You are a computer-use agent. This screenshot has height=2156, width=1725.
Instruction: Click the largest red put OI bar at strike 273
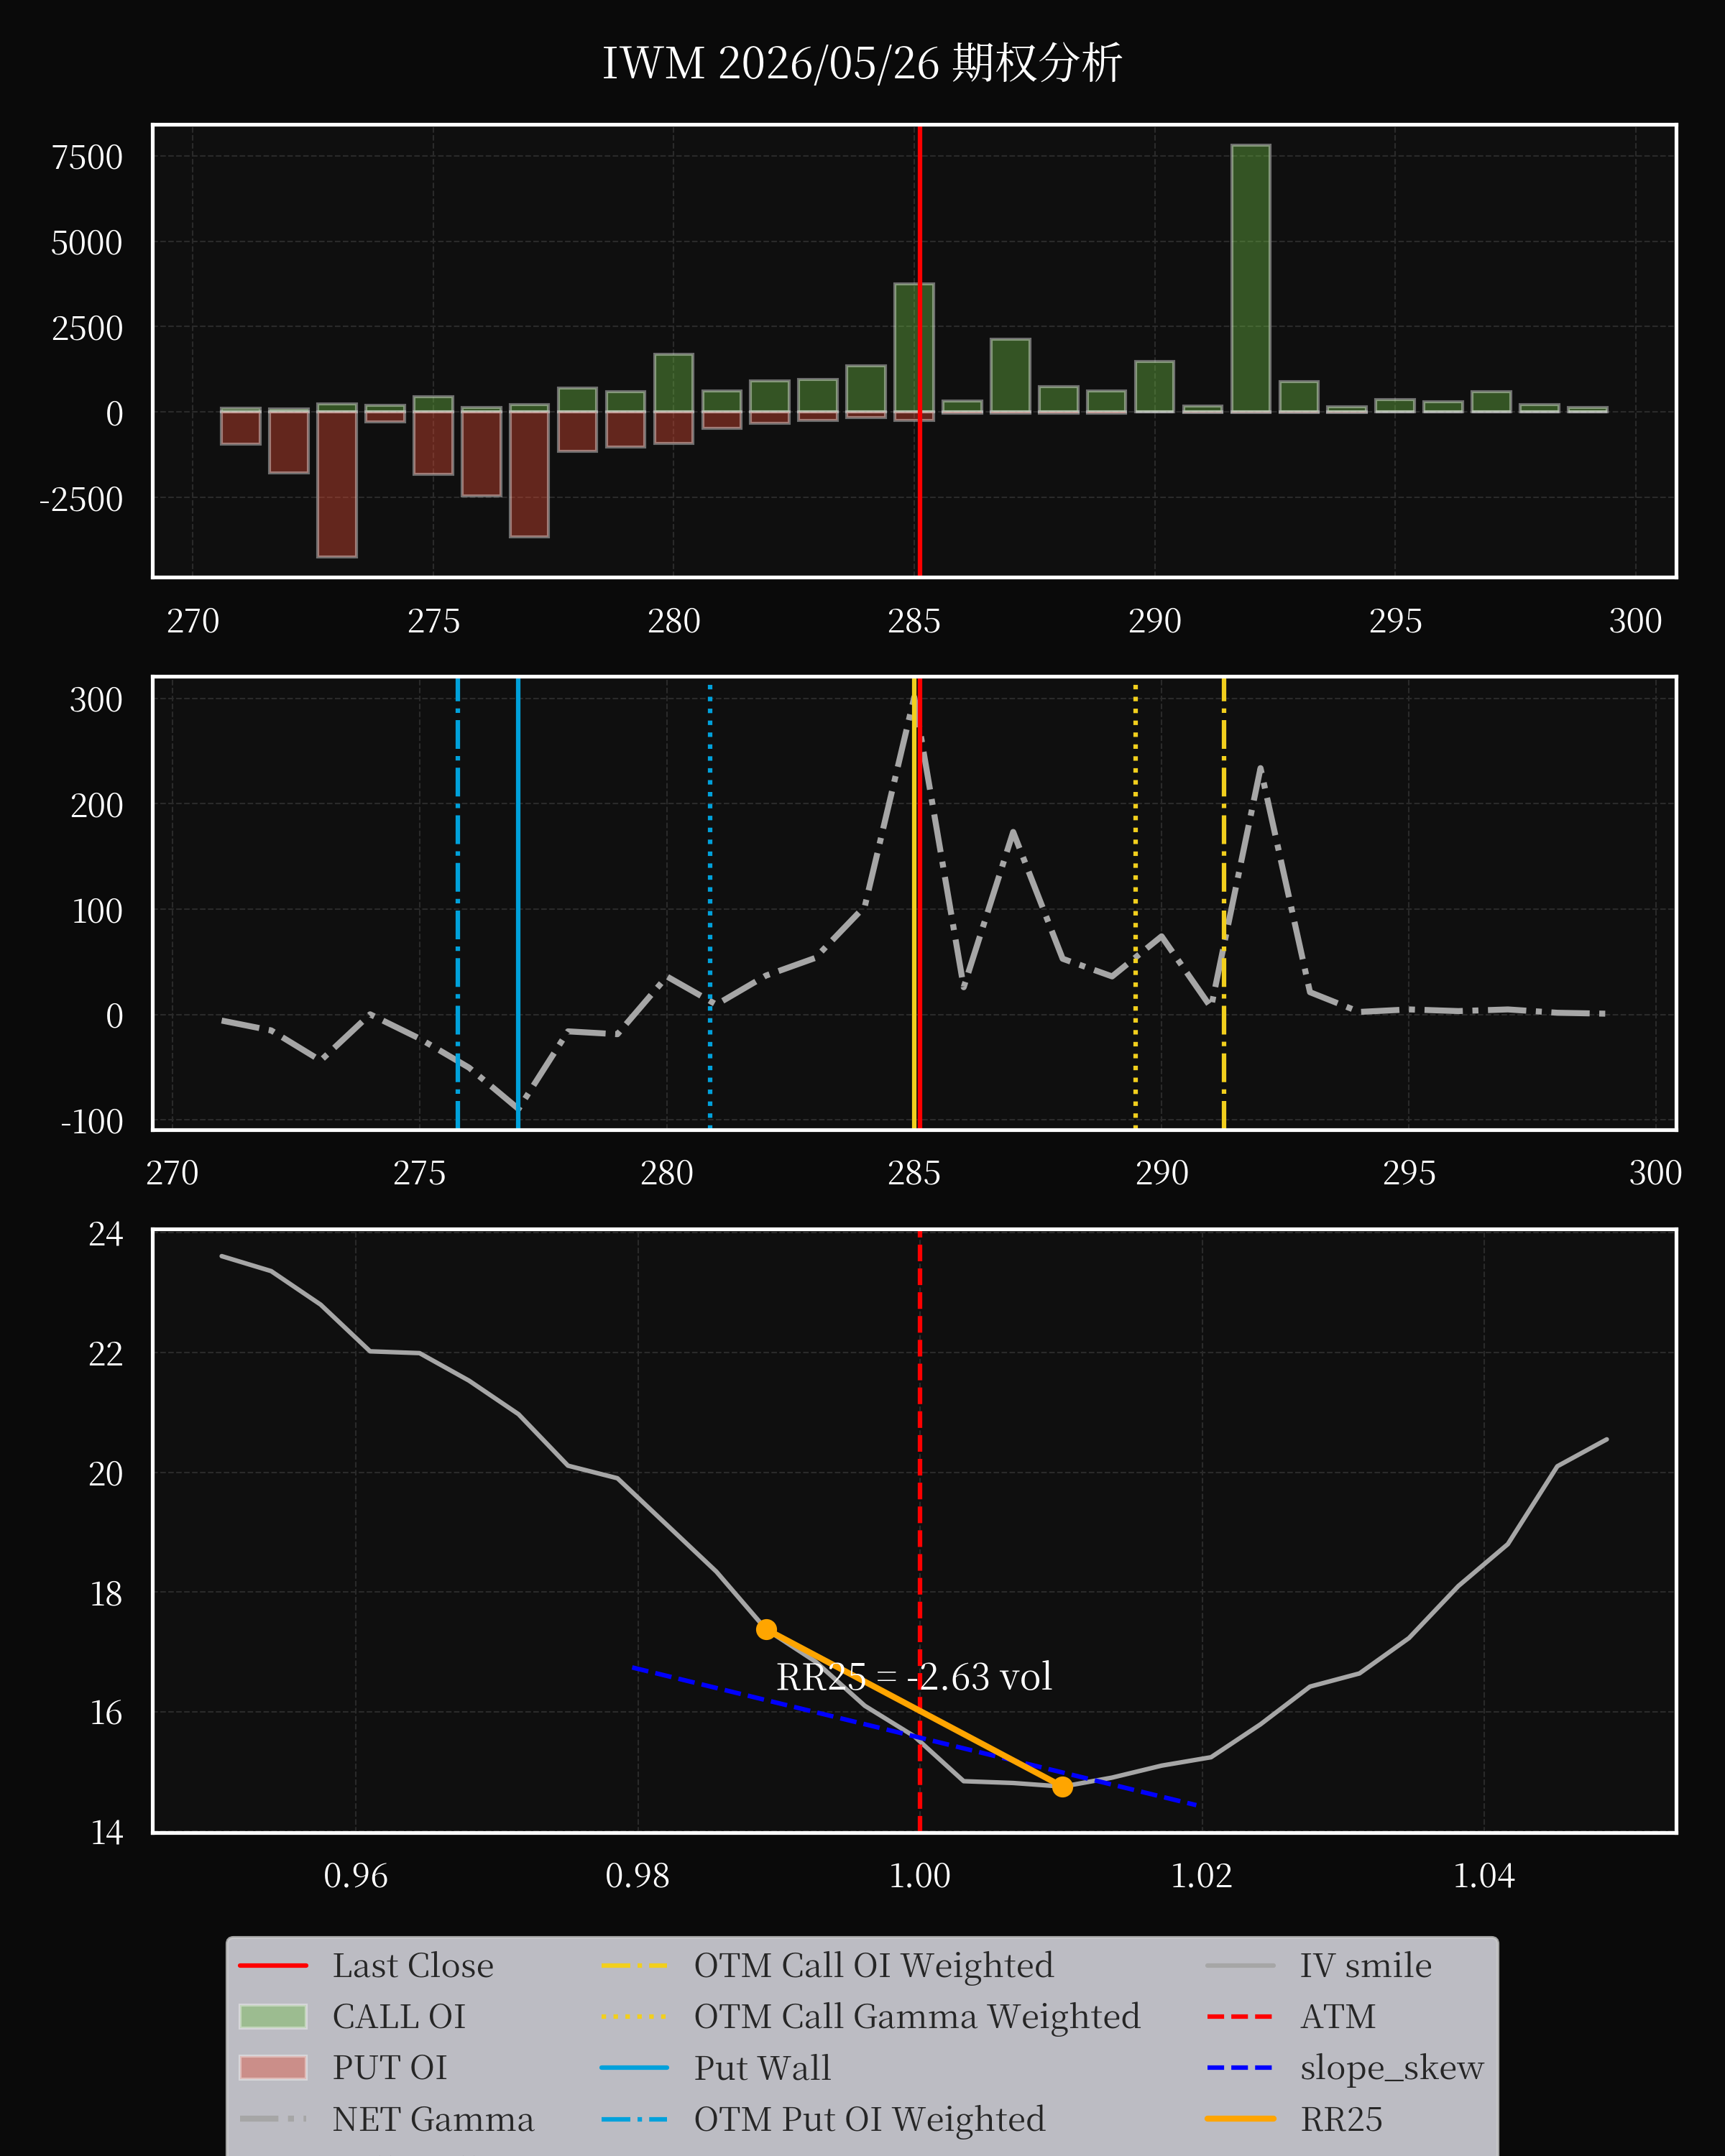[337, 484]
